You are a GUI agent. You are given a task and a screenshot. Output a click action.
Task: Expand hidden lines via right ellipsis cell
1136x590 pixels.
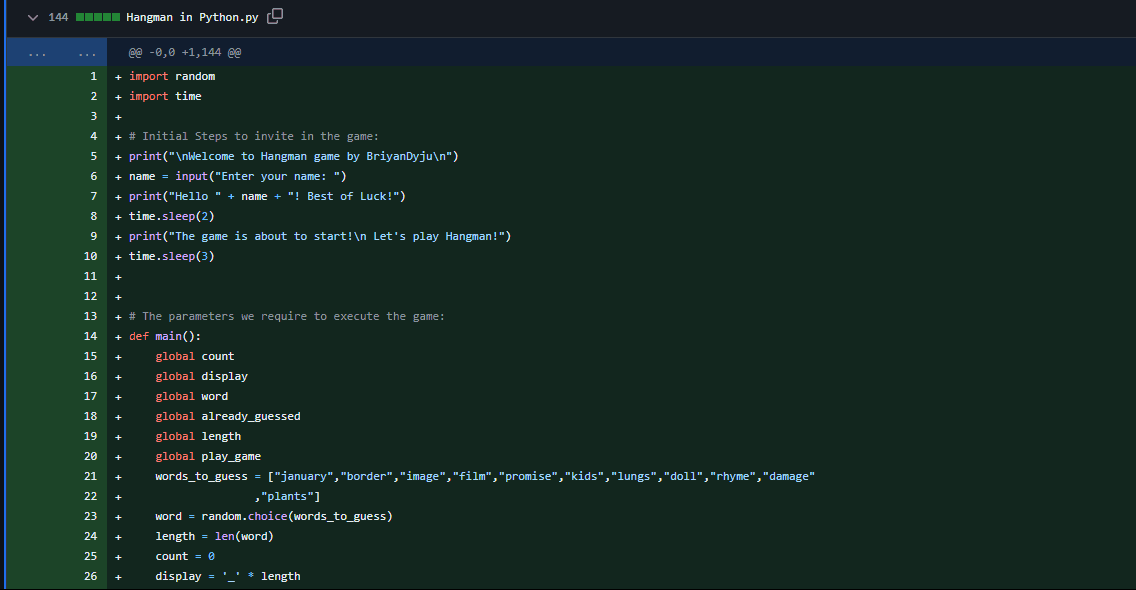click(87, 52)
